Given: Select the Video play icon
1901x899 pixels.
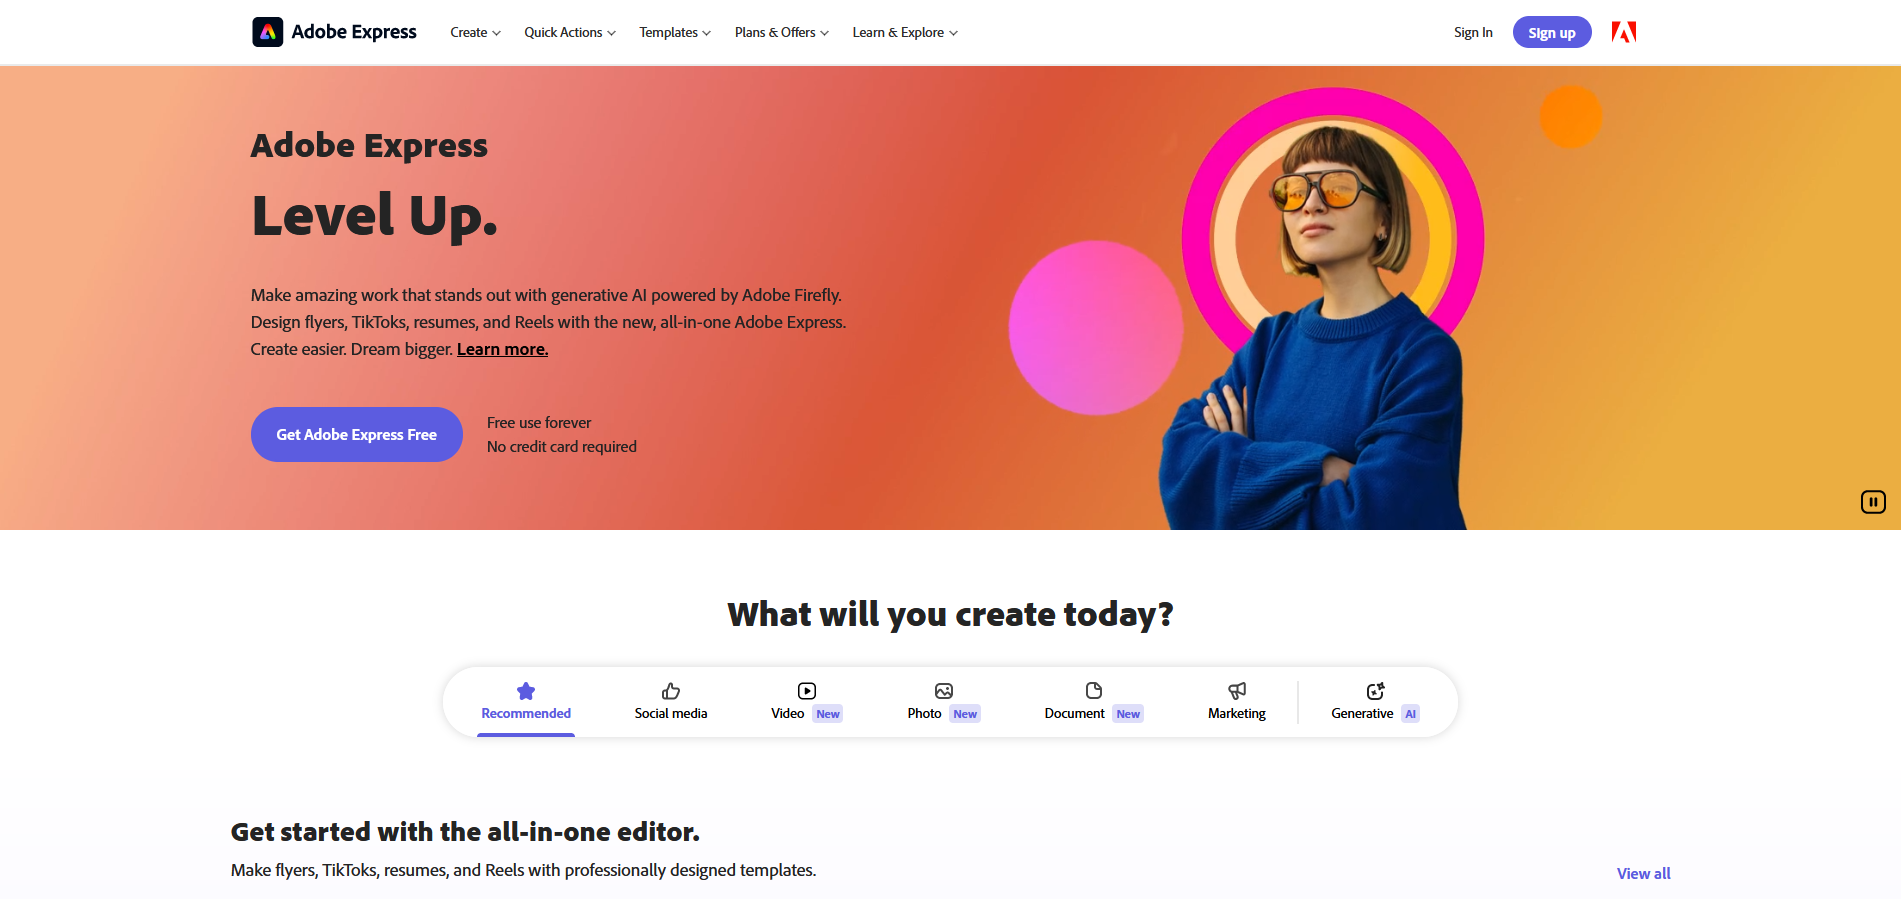Looking at the screenshot, I should [807, 691].
